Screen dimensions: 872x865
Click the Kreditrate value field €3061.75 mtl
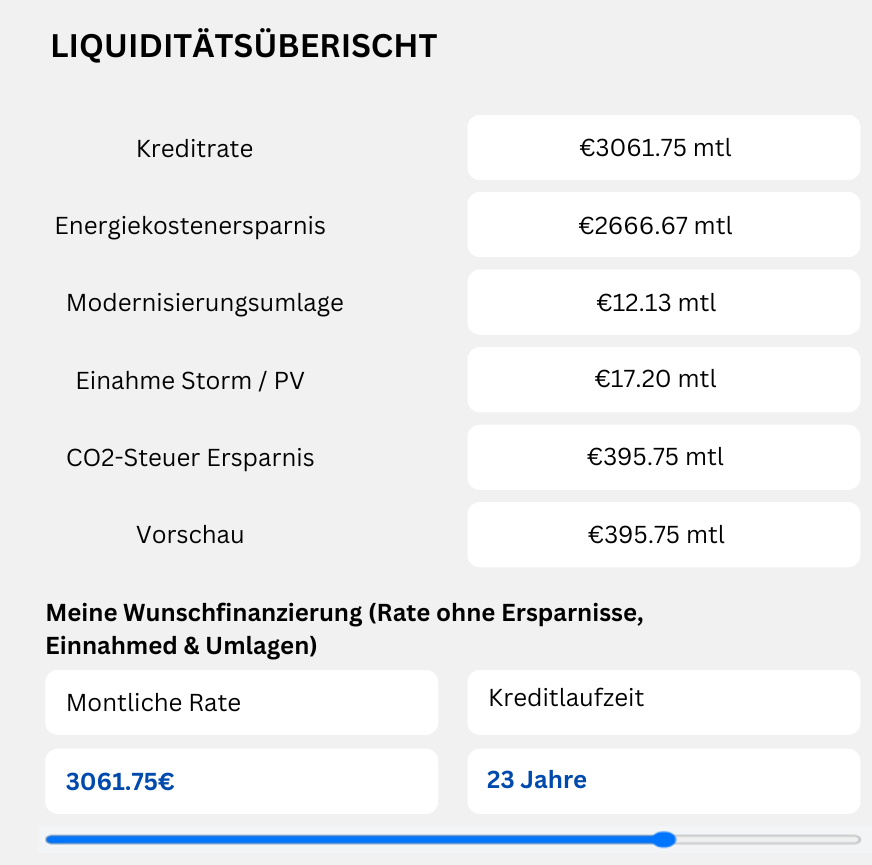(663, 148)
